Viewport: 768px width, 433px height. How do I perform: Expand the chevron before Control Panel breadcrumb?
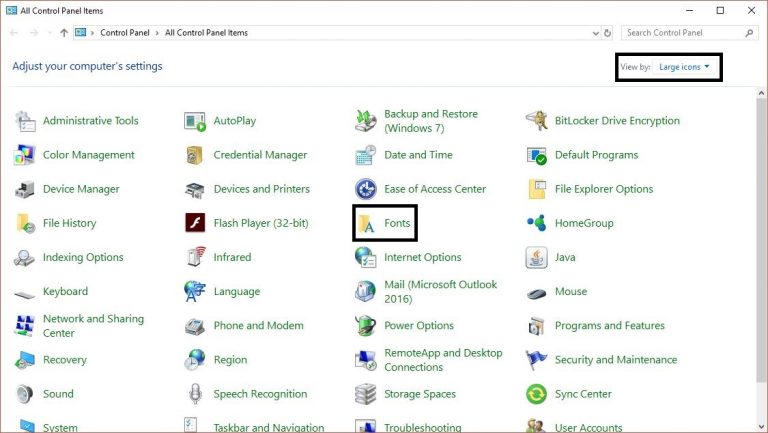(x=92, y=33)
